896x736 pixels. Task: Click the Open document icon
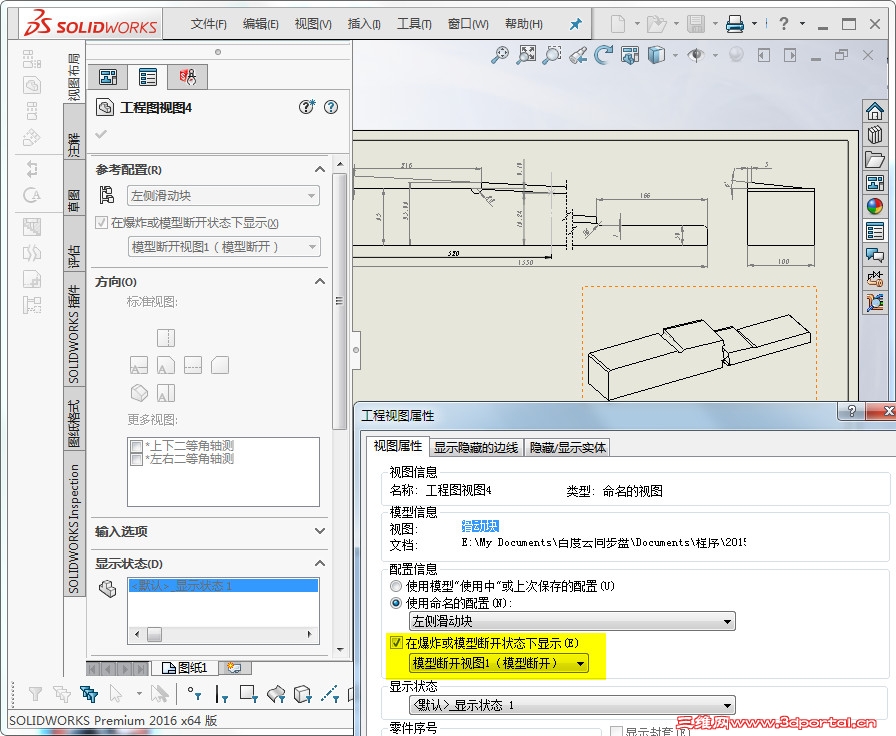tap(656, 23)
